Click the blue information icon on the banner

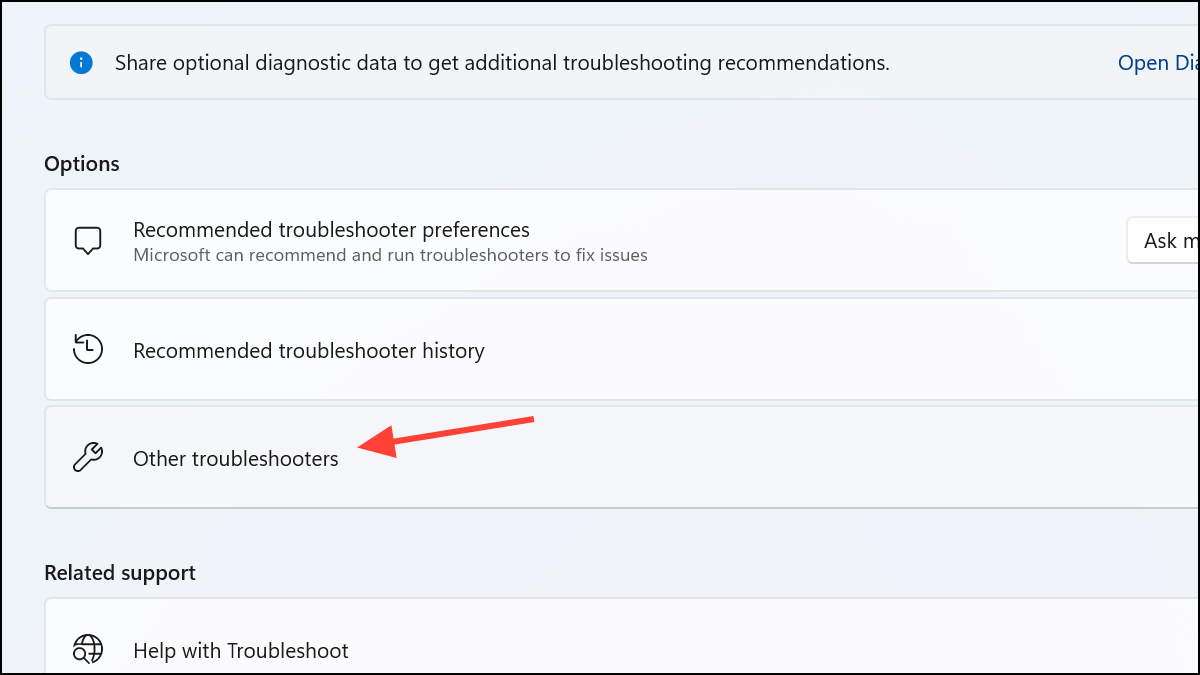pos(81,62)
